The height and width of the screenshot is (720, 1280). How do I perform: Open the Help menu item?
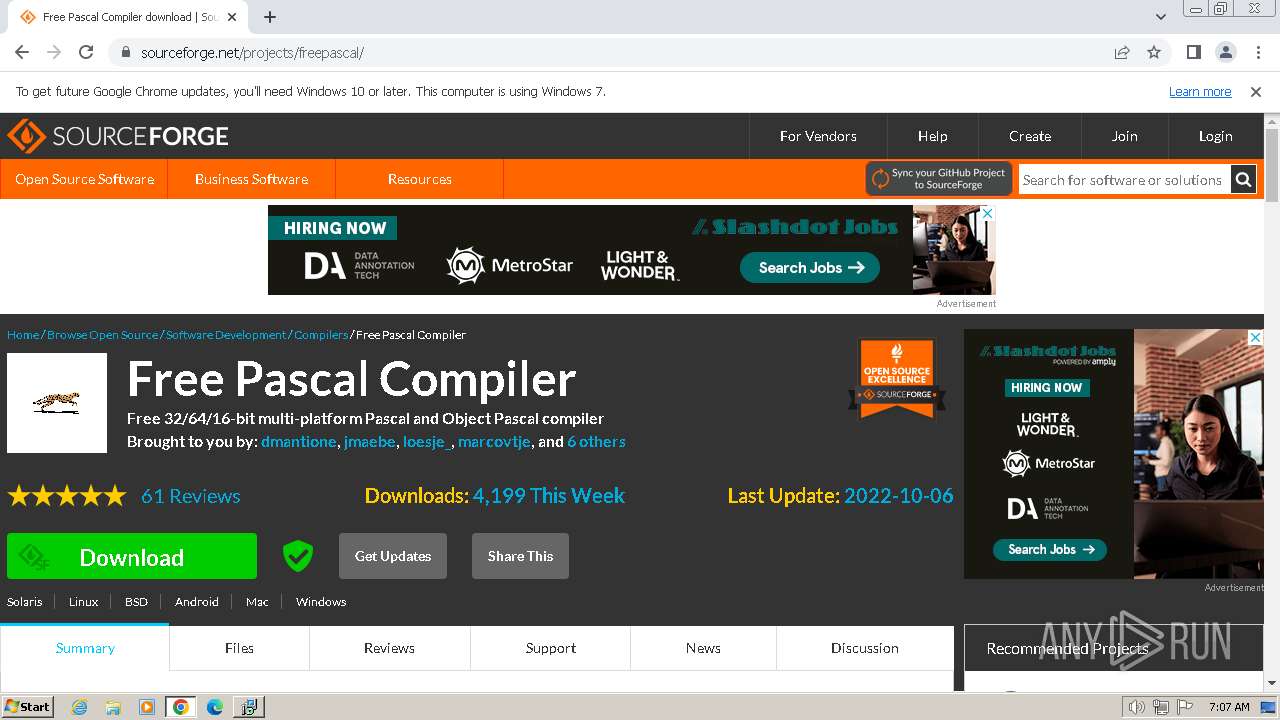932,136
